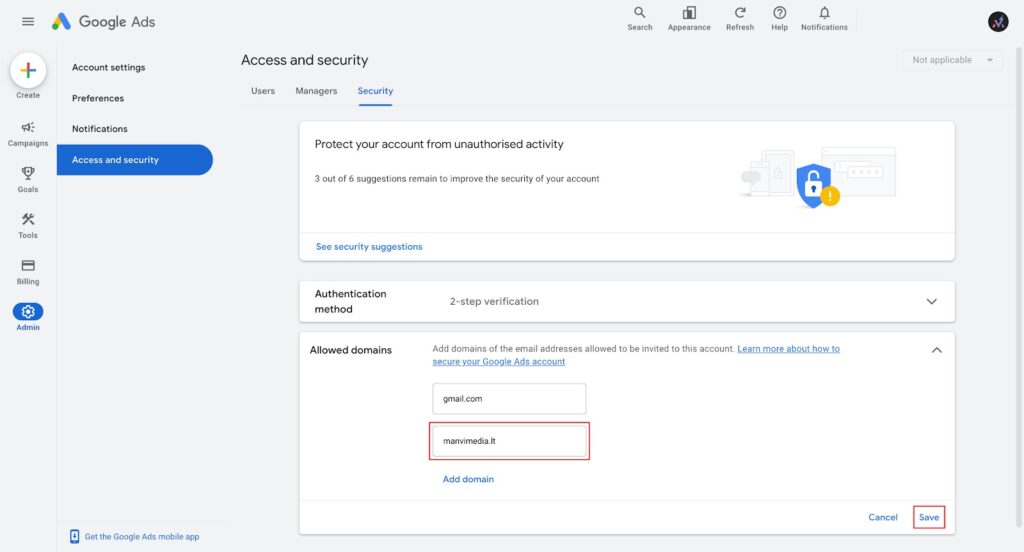The image size is (1024, 552).
Task: Collapse the Allowed domains section
Action: point(936,350)
